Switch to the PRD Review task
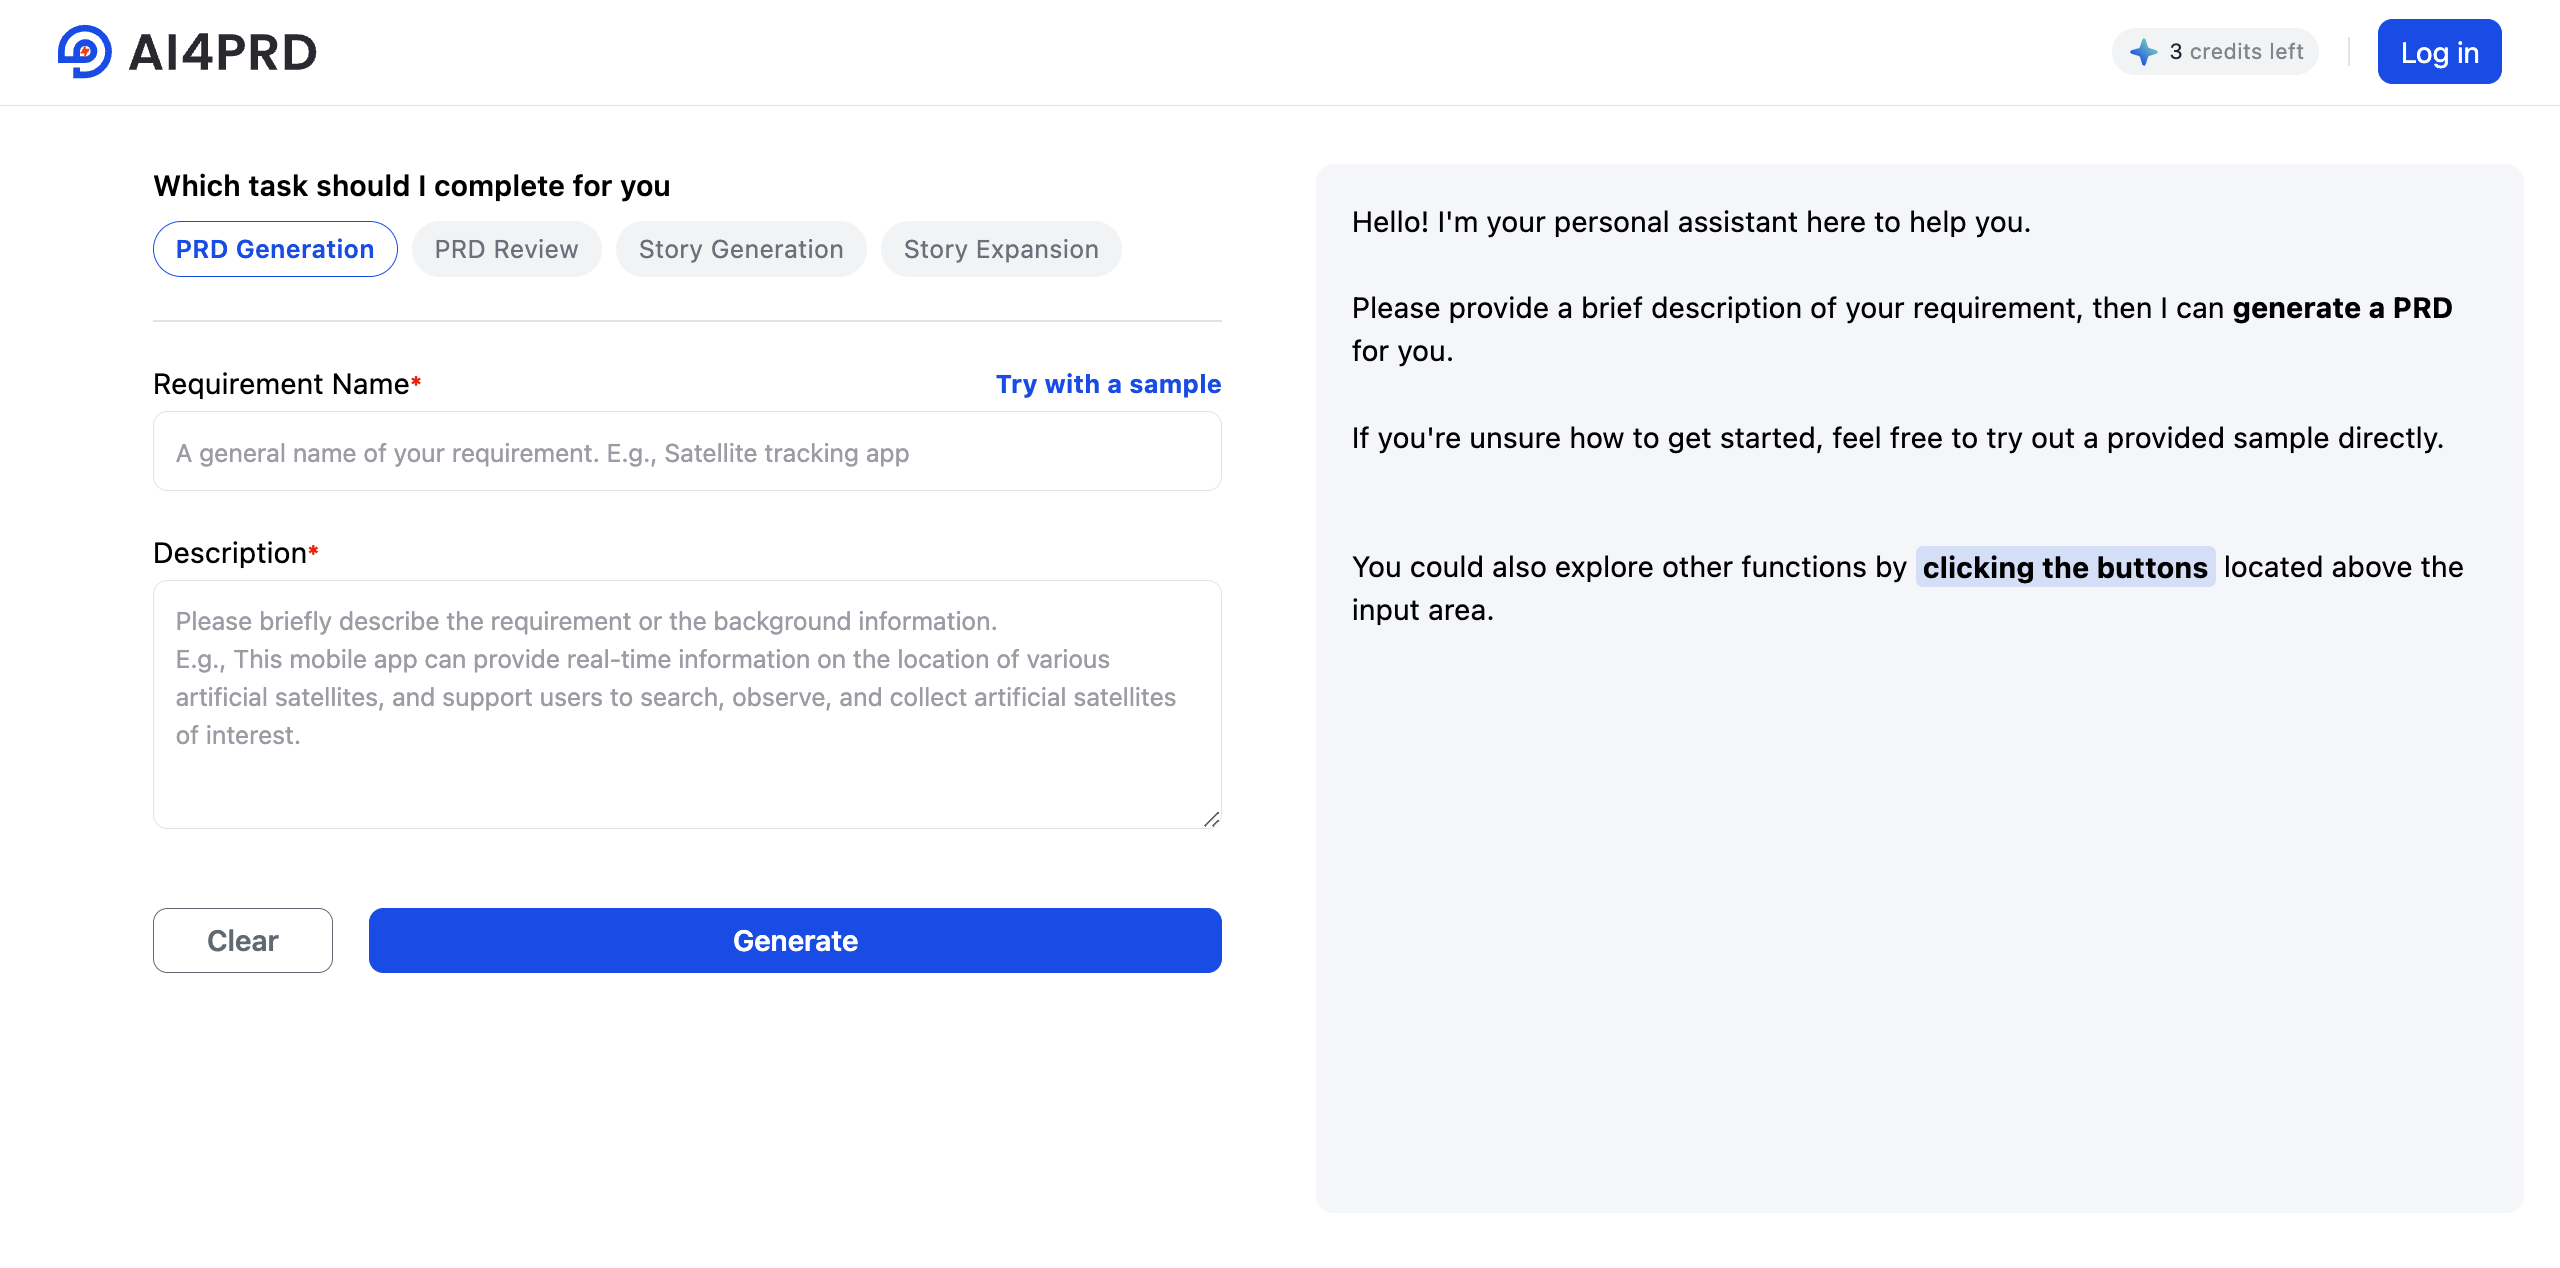 pos(506,249)
